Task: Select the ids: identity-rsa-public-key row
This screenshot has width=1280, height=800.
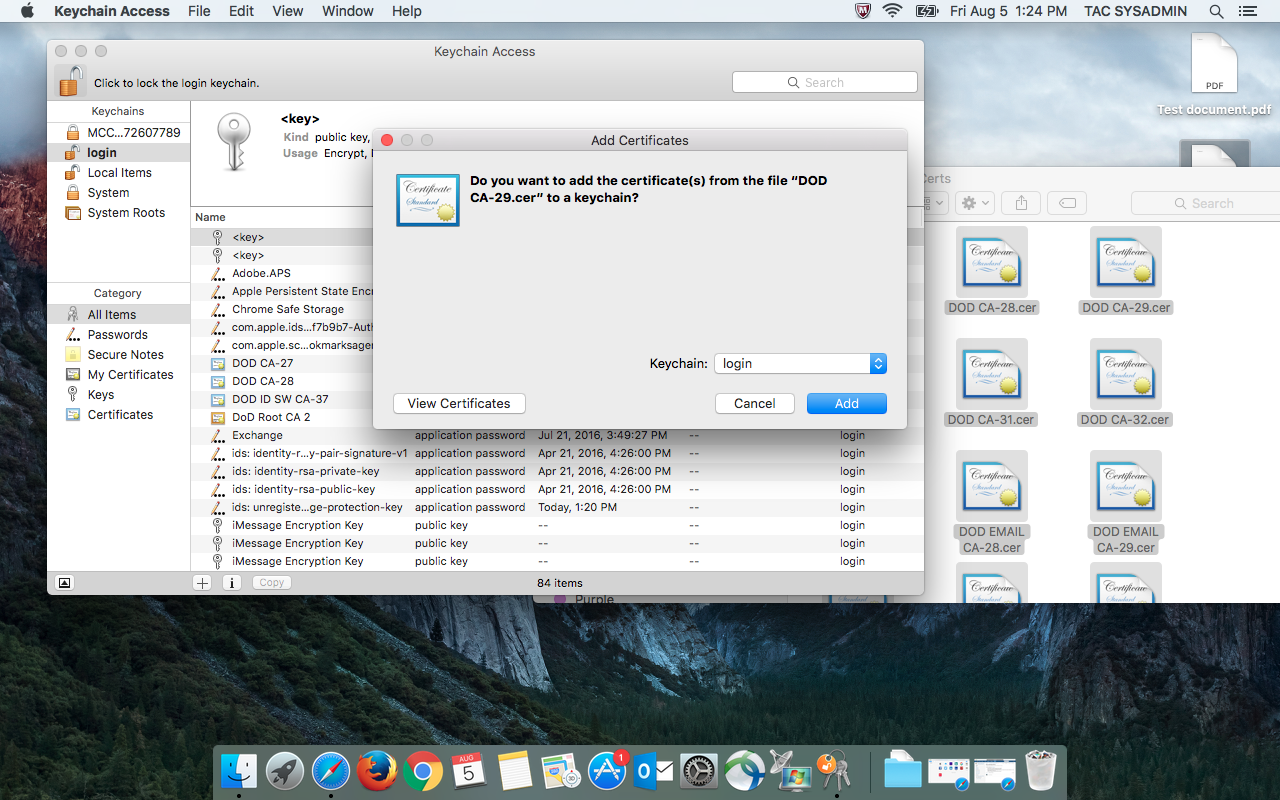Action: pos(557,489)
